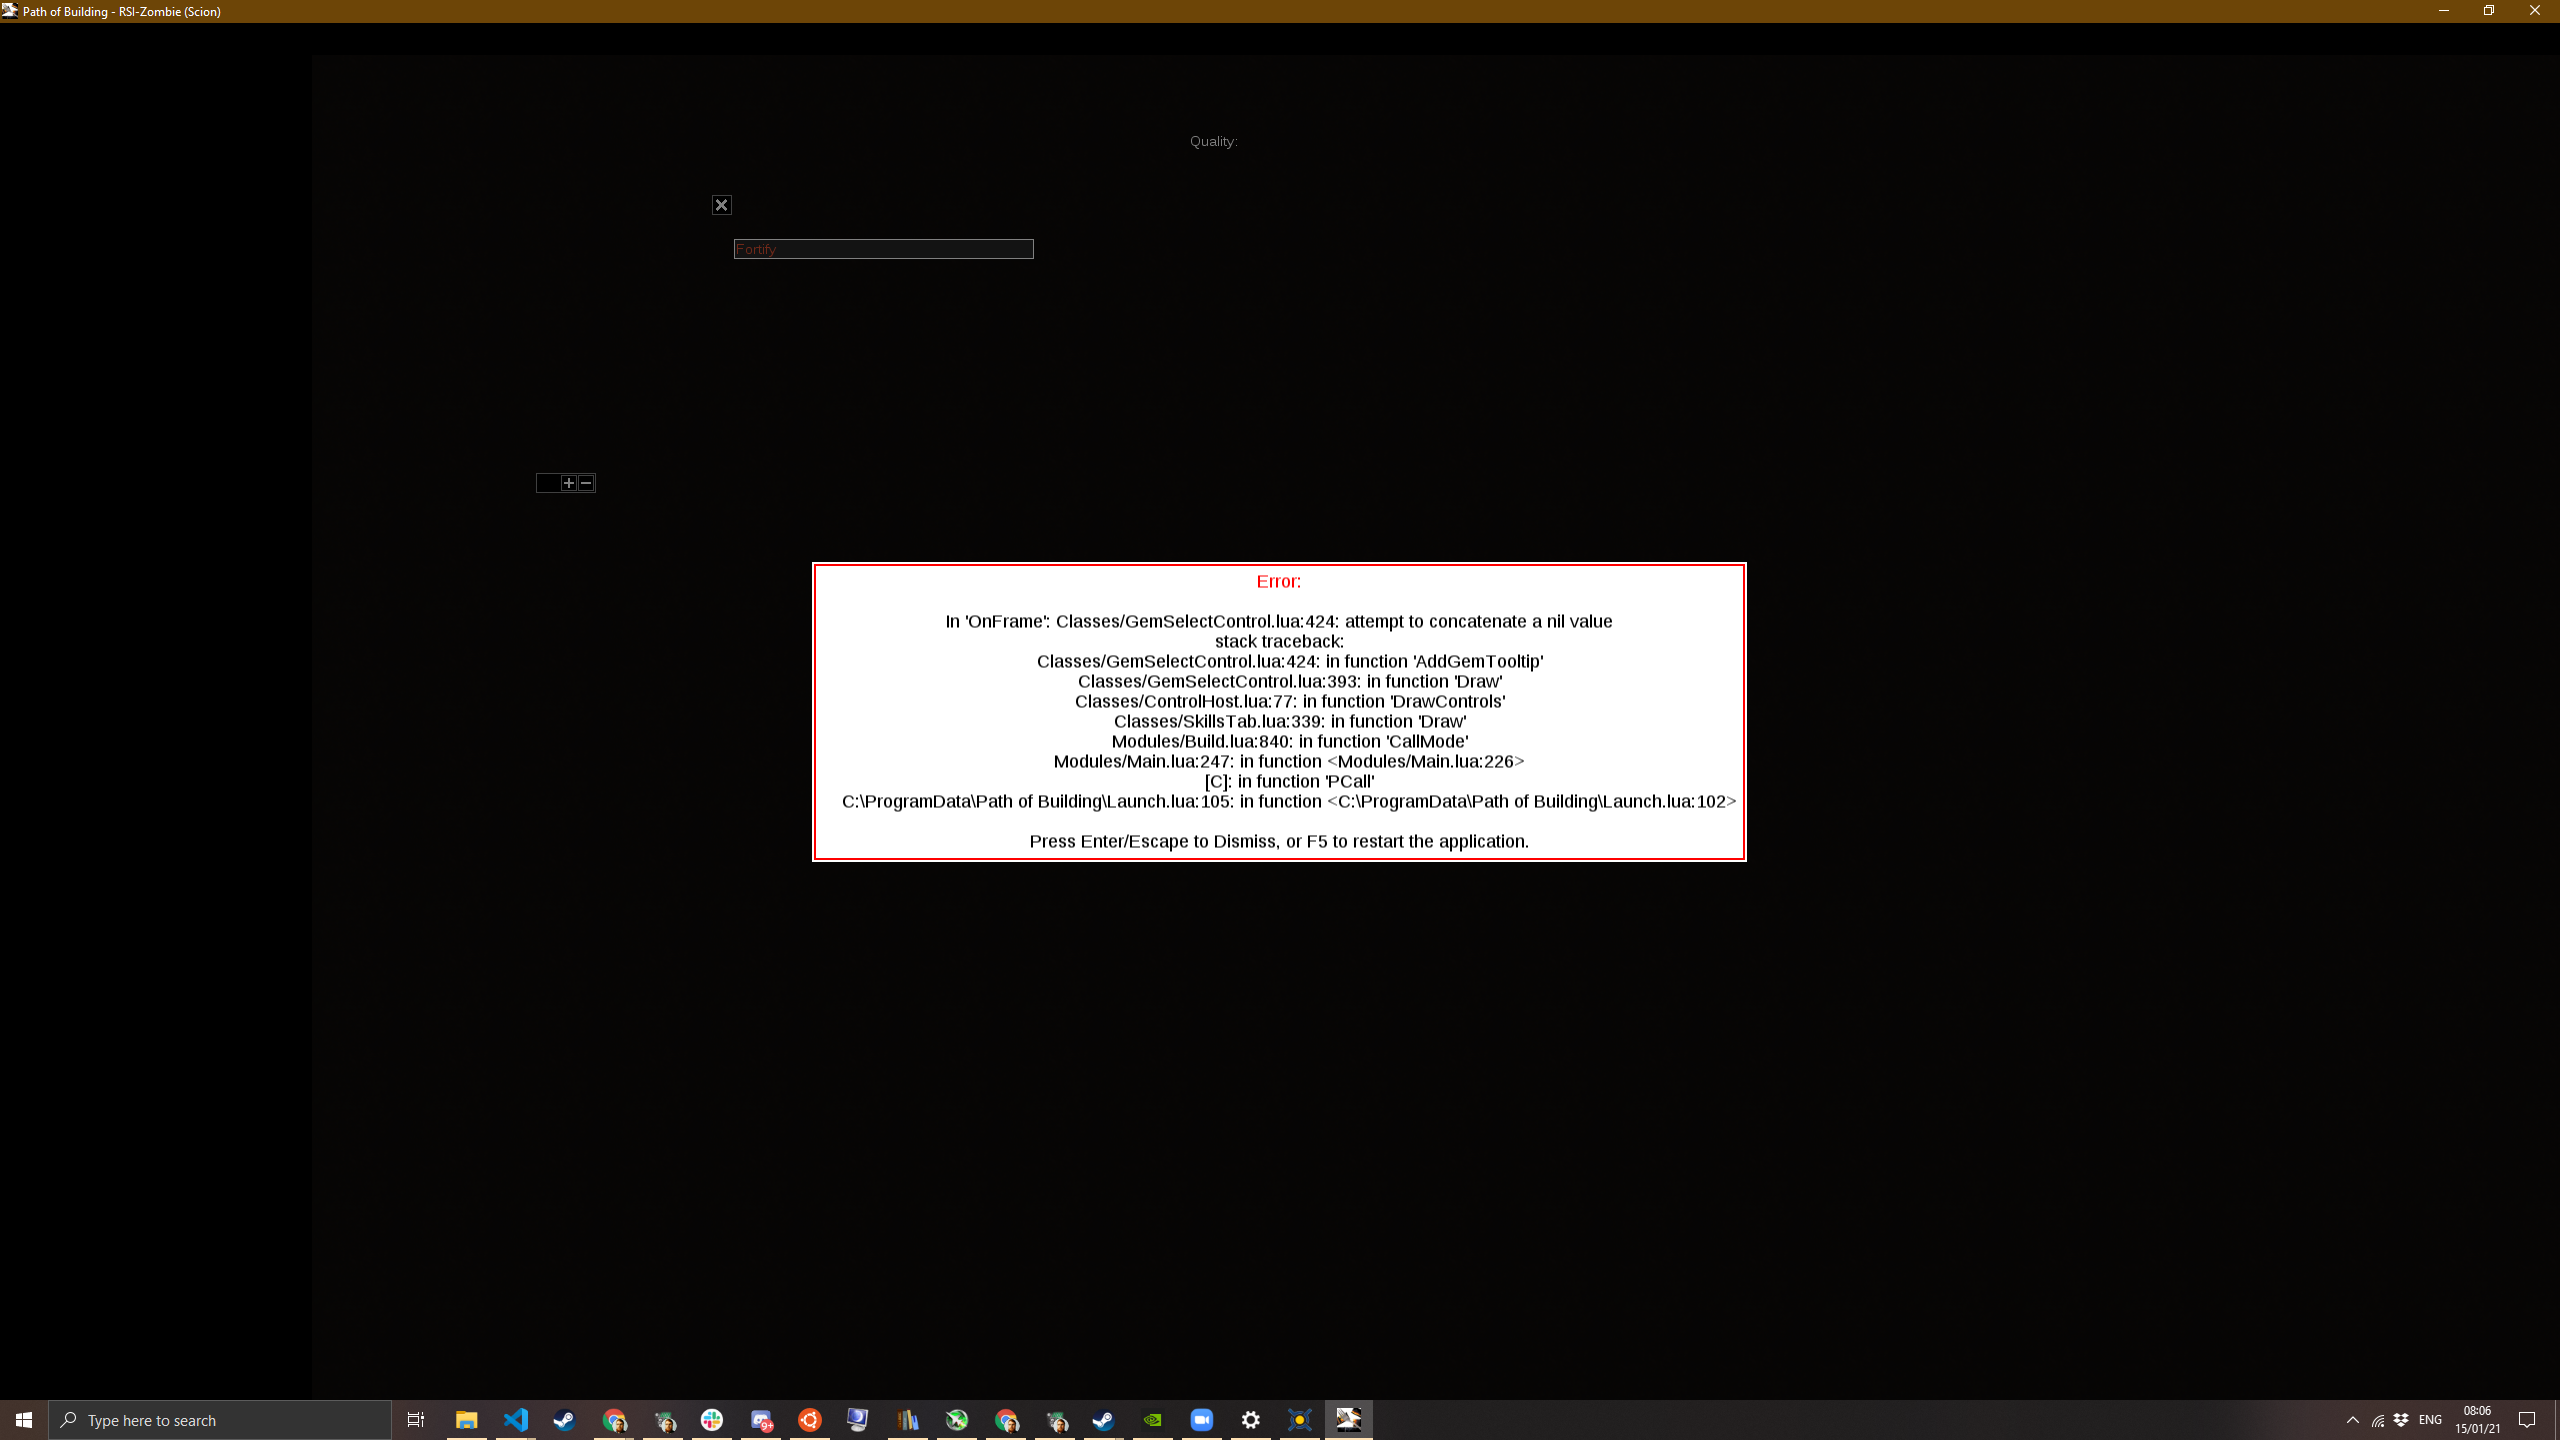
Task: Open Google Chrome from the taskbar
Action: tap(615, 1420)
